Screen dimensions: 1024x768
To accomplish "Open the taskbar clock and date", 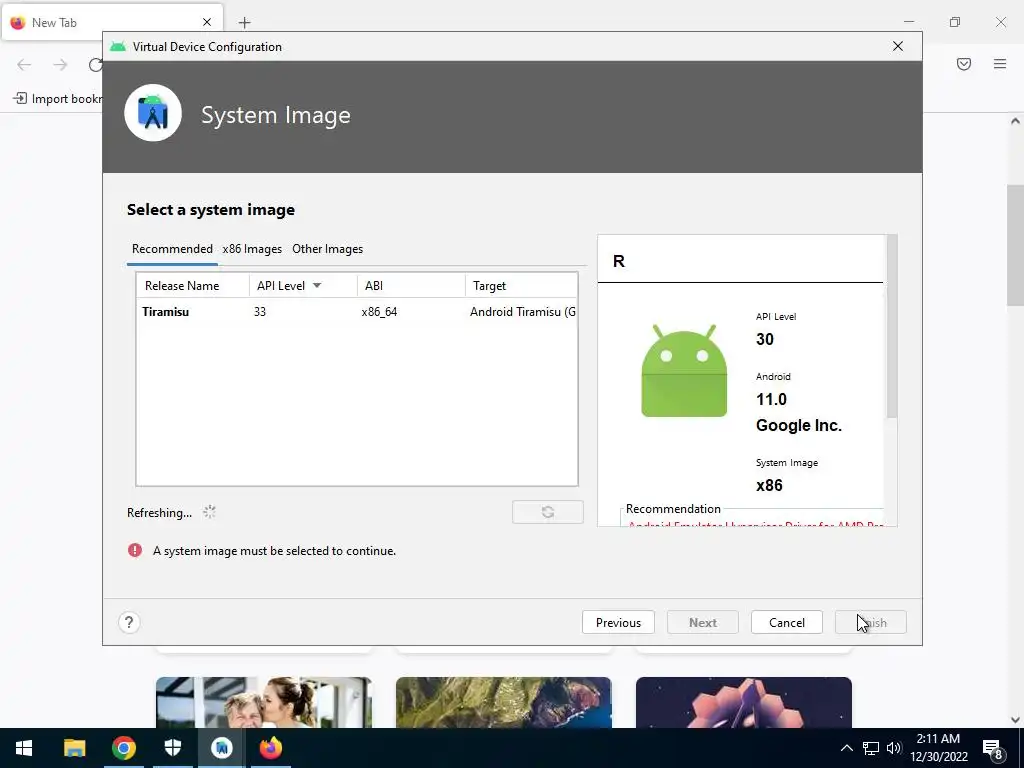I will [938, 748].
